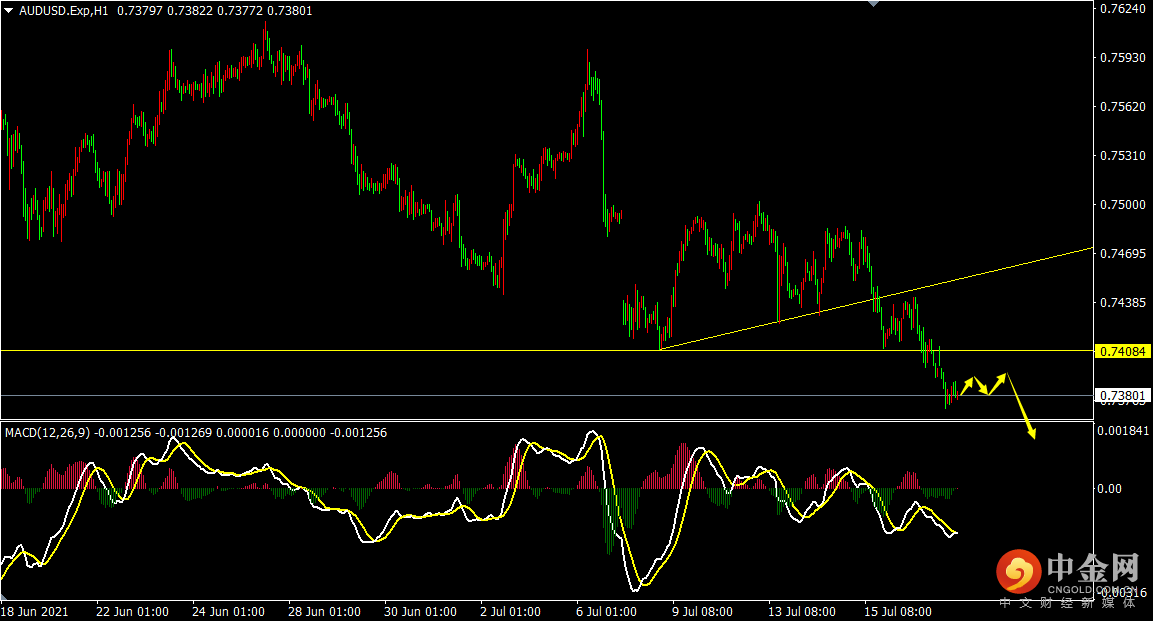Click the gray chart shift marker at top
1153x621 pixels.
(875, 4)
